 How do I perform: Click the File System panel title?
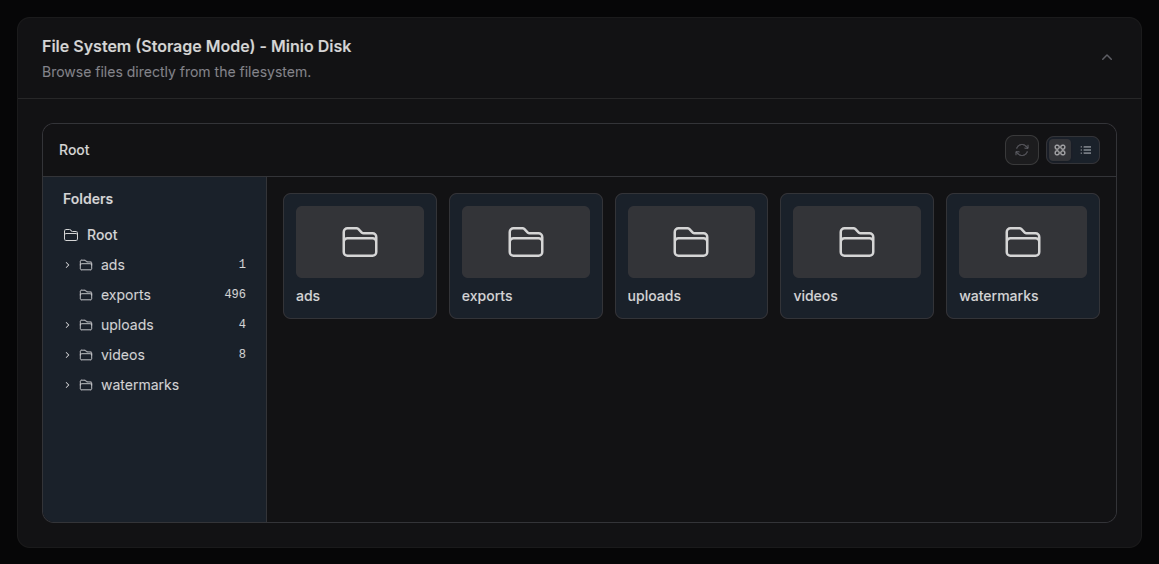(196, 46)
